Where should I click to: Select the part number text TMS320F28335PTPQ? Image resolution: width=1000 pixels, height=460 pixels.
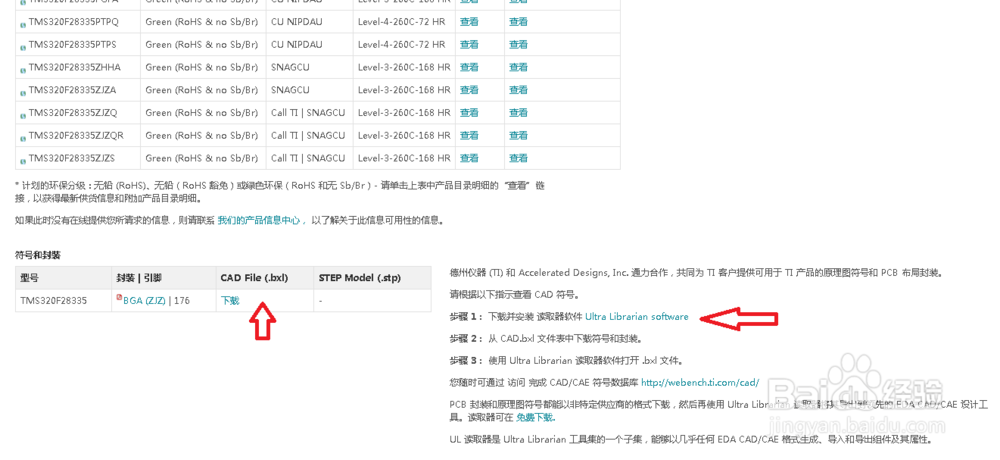click(73, 22)
